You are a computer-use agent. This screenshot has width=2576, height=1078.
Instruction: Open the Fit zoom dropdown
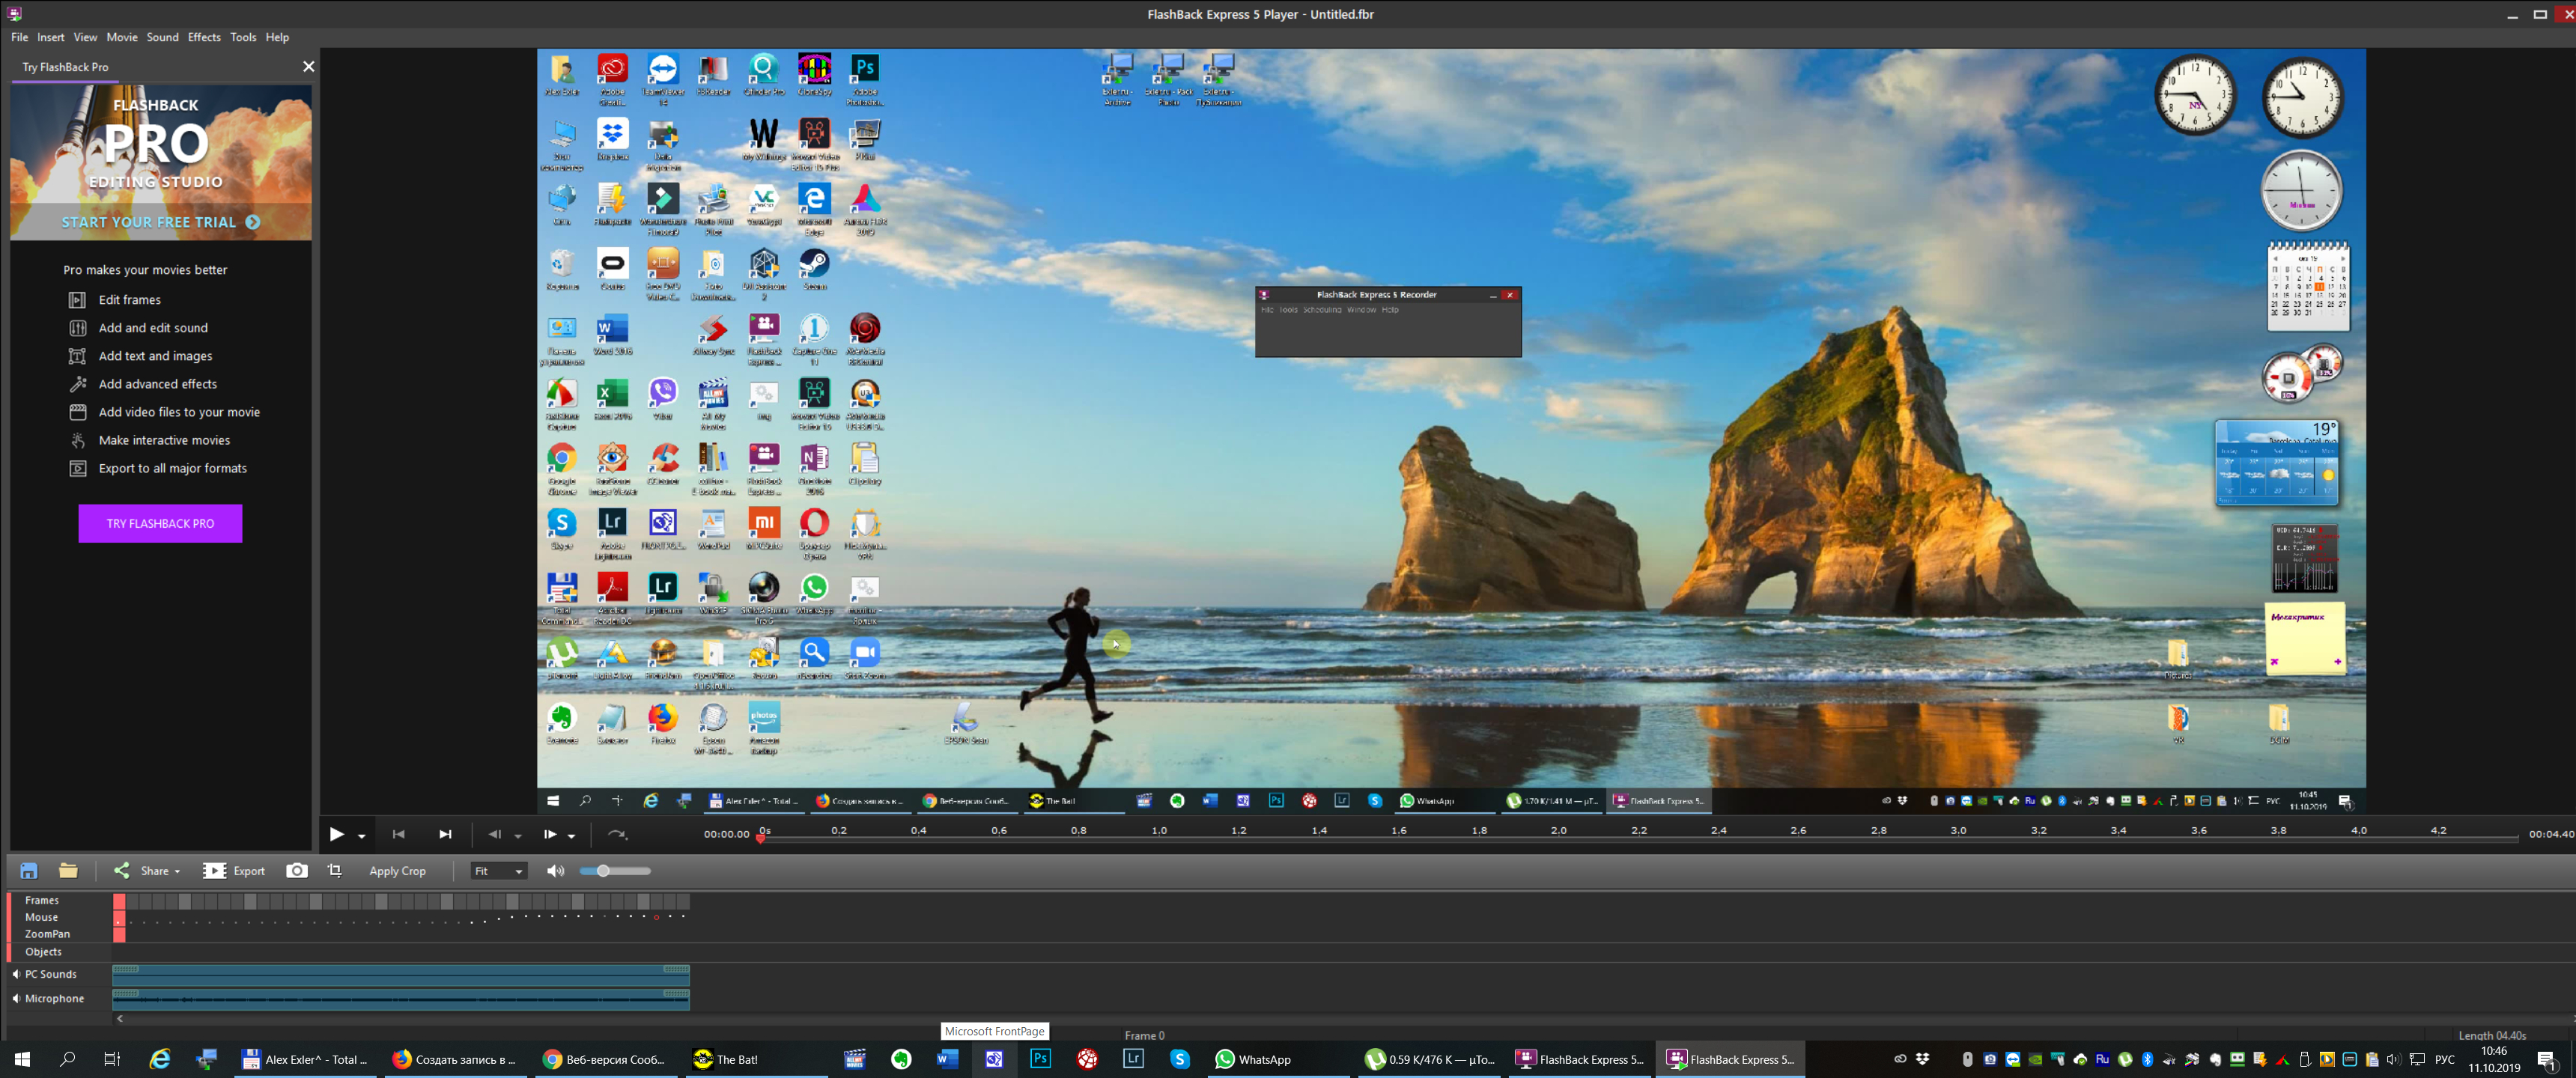coord(499,871)
